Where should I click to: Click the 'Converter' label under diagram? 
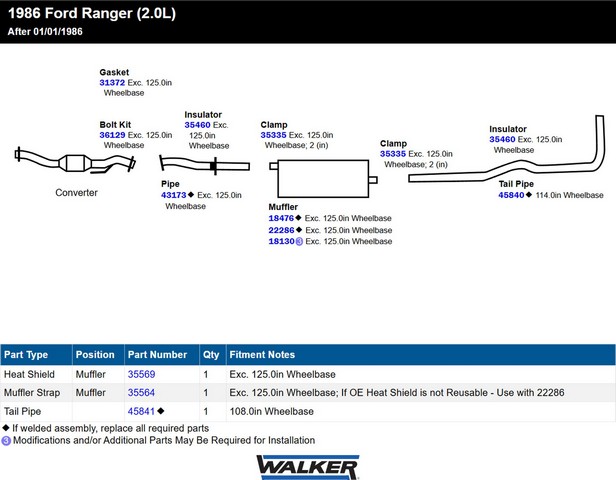[76, 192]
